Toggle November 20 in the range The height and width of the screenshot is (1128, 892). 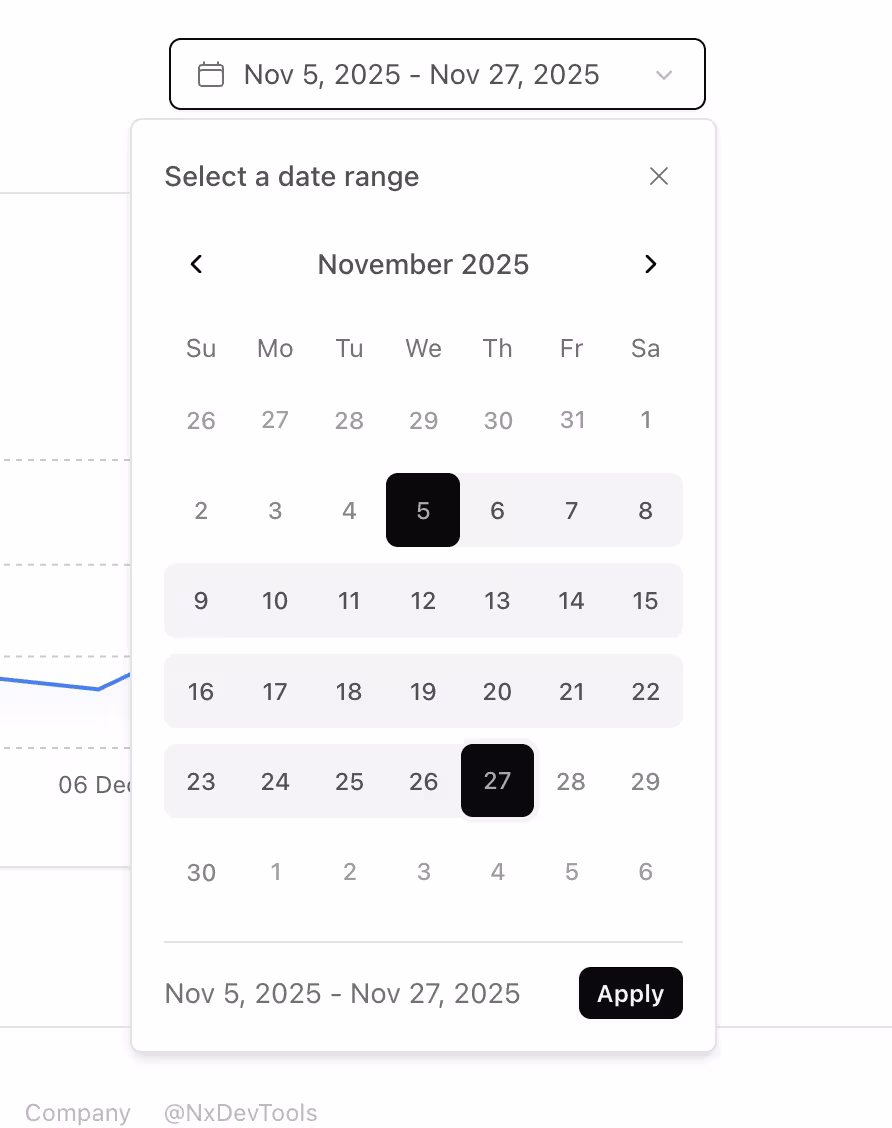pos(497,691)
